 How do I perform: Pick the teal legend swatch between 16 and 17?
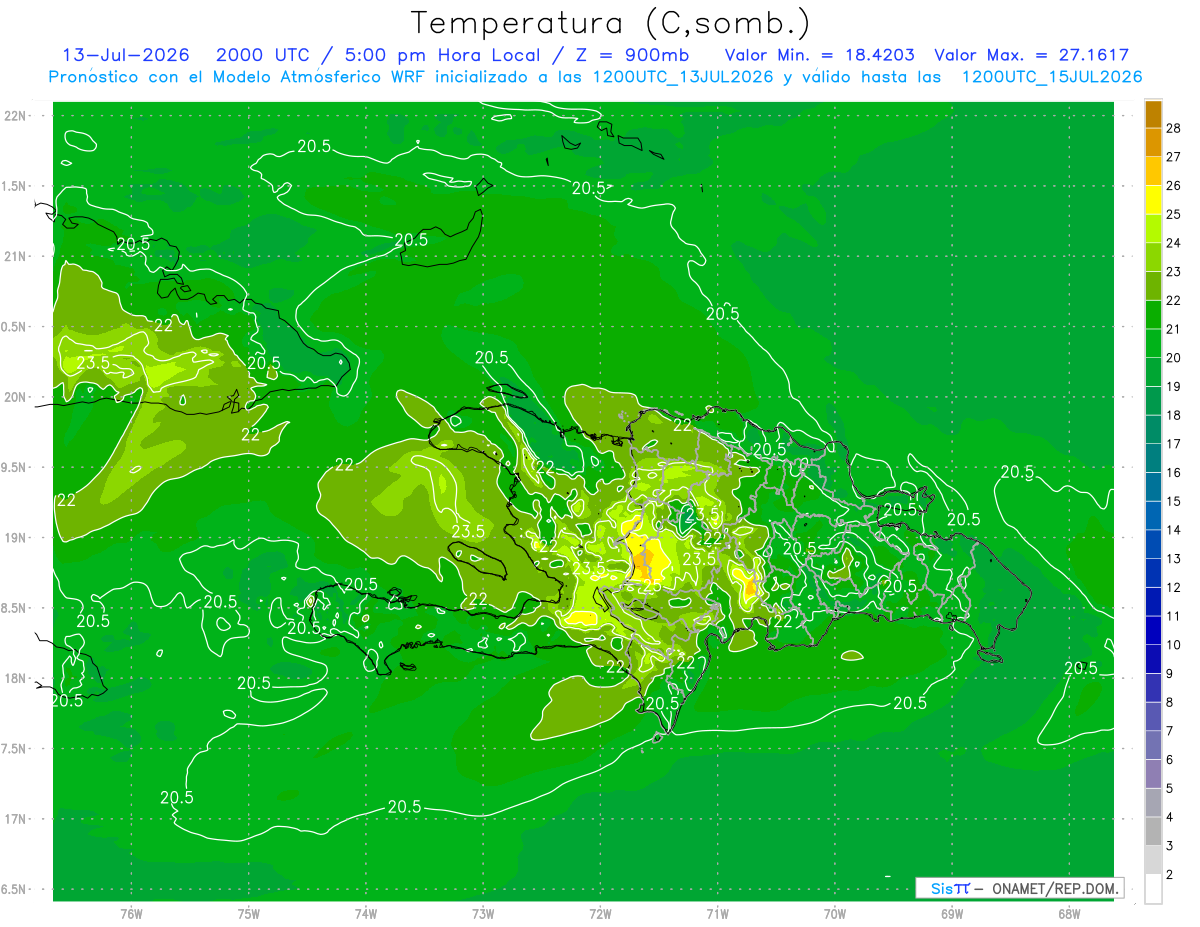click(x=1153, y=458)
